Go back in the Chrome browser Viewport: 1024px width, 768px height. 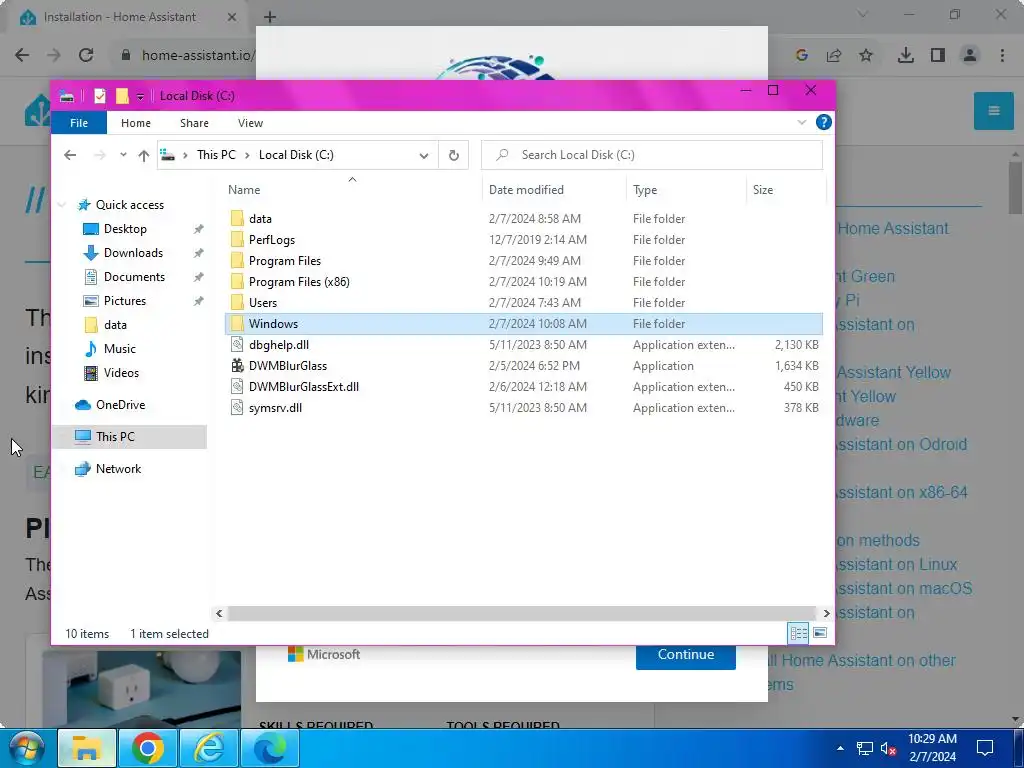pos(22,55)
